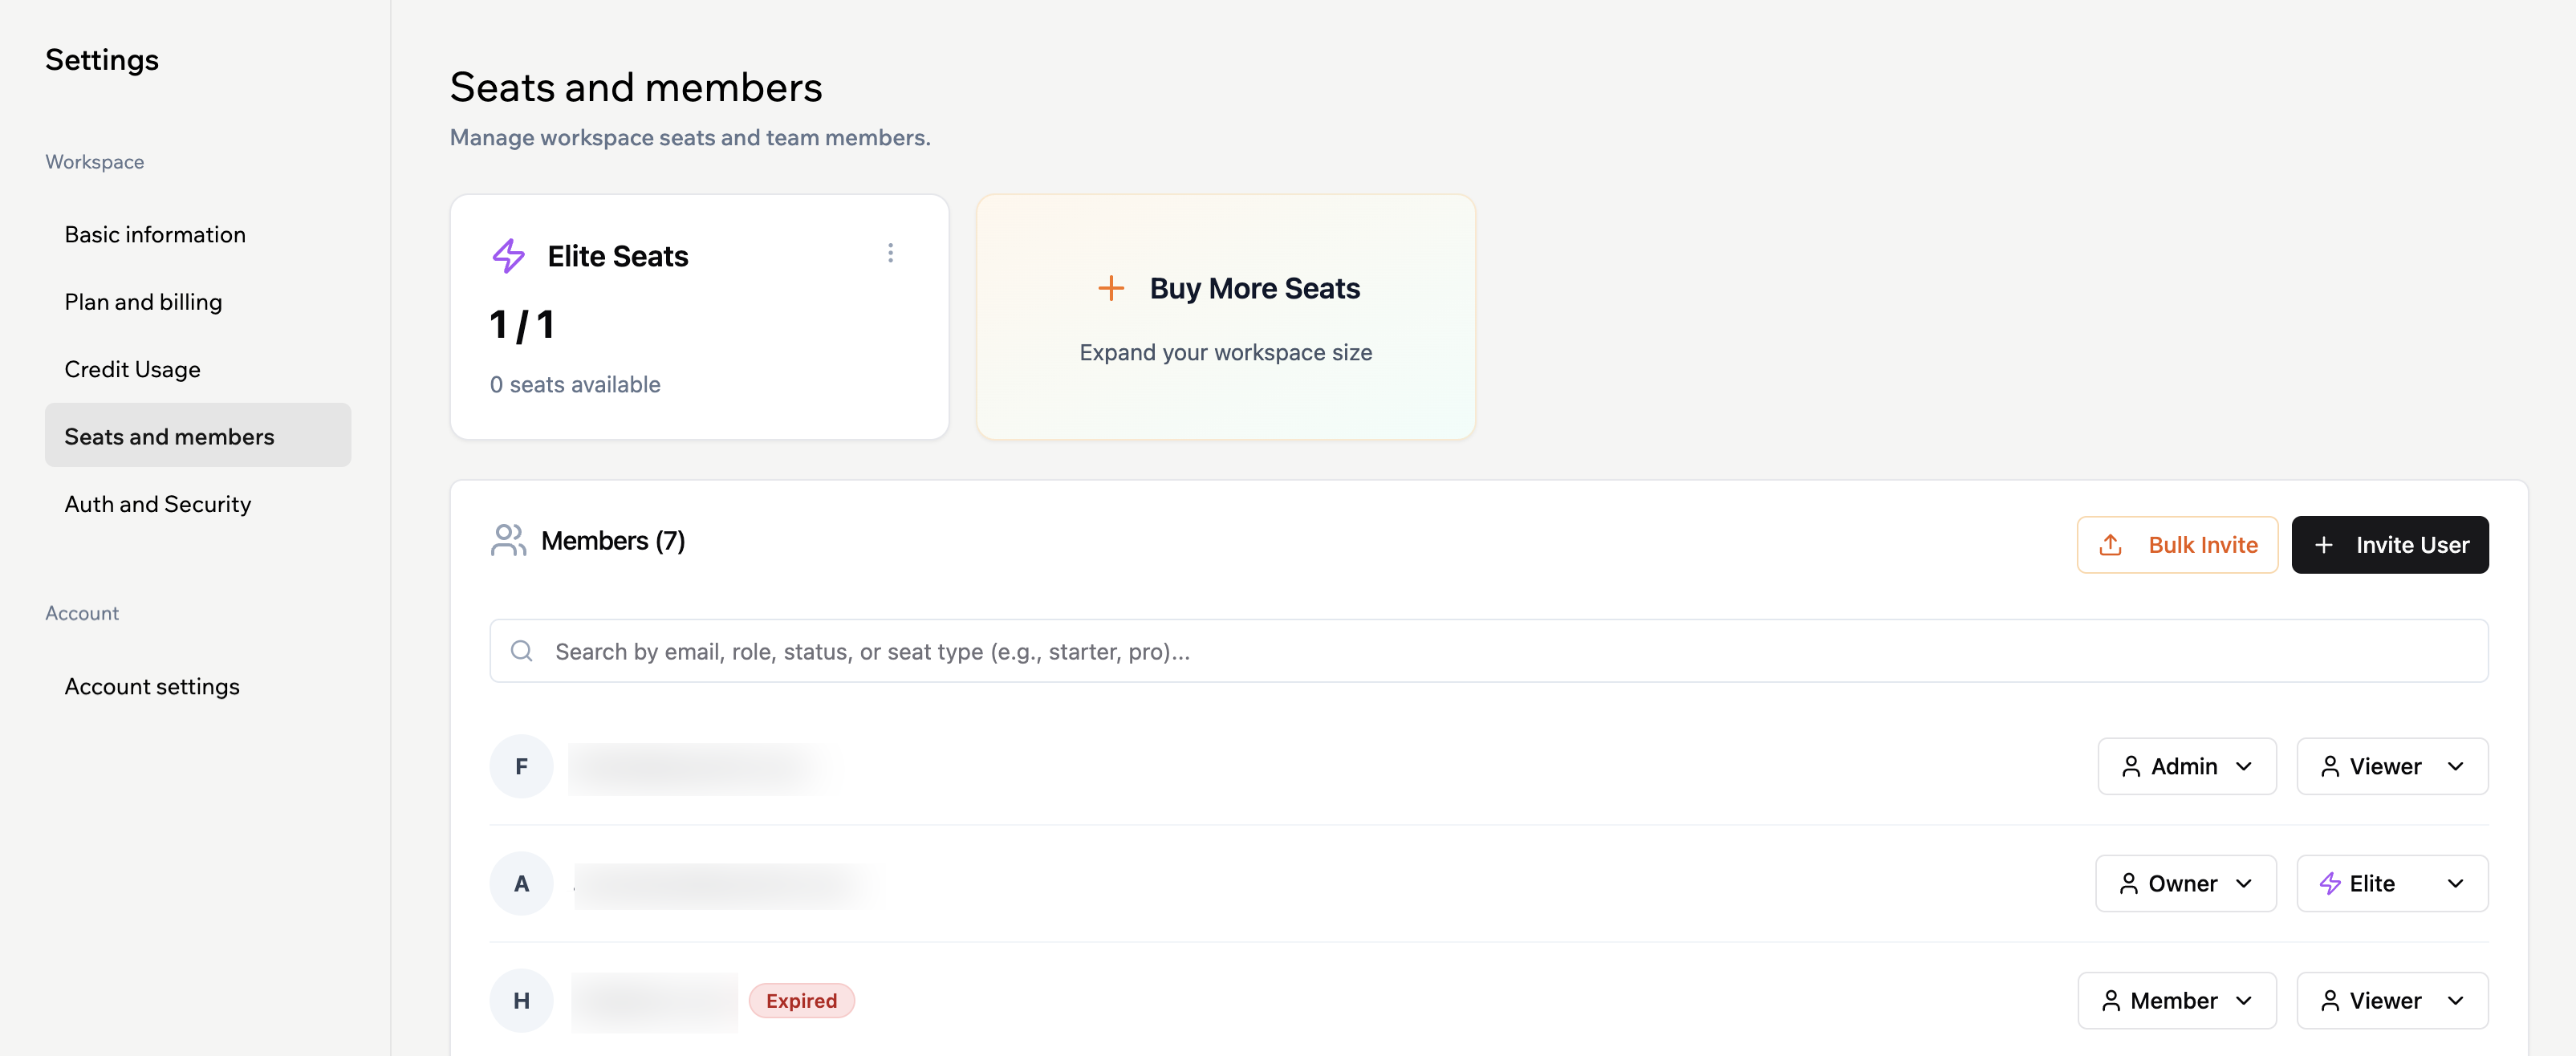Open the Elite Seats card options menu
Viewport: 2576px width, 1056px height.
(x=890, y=253)
